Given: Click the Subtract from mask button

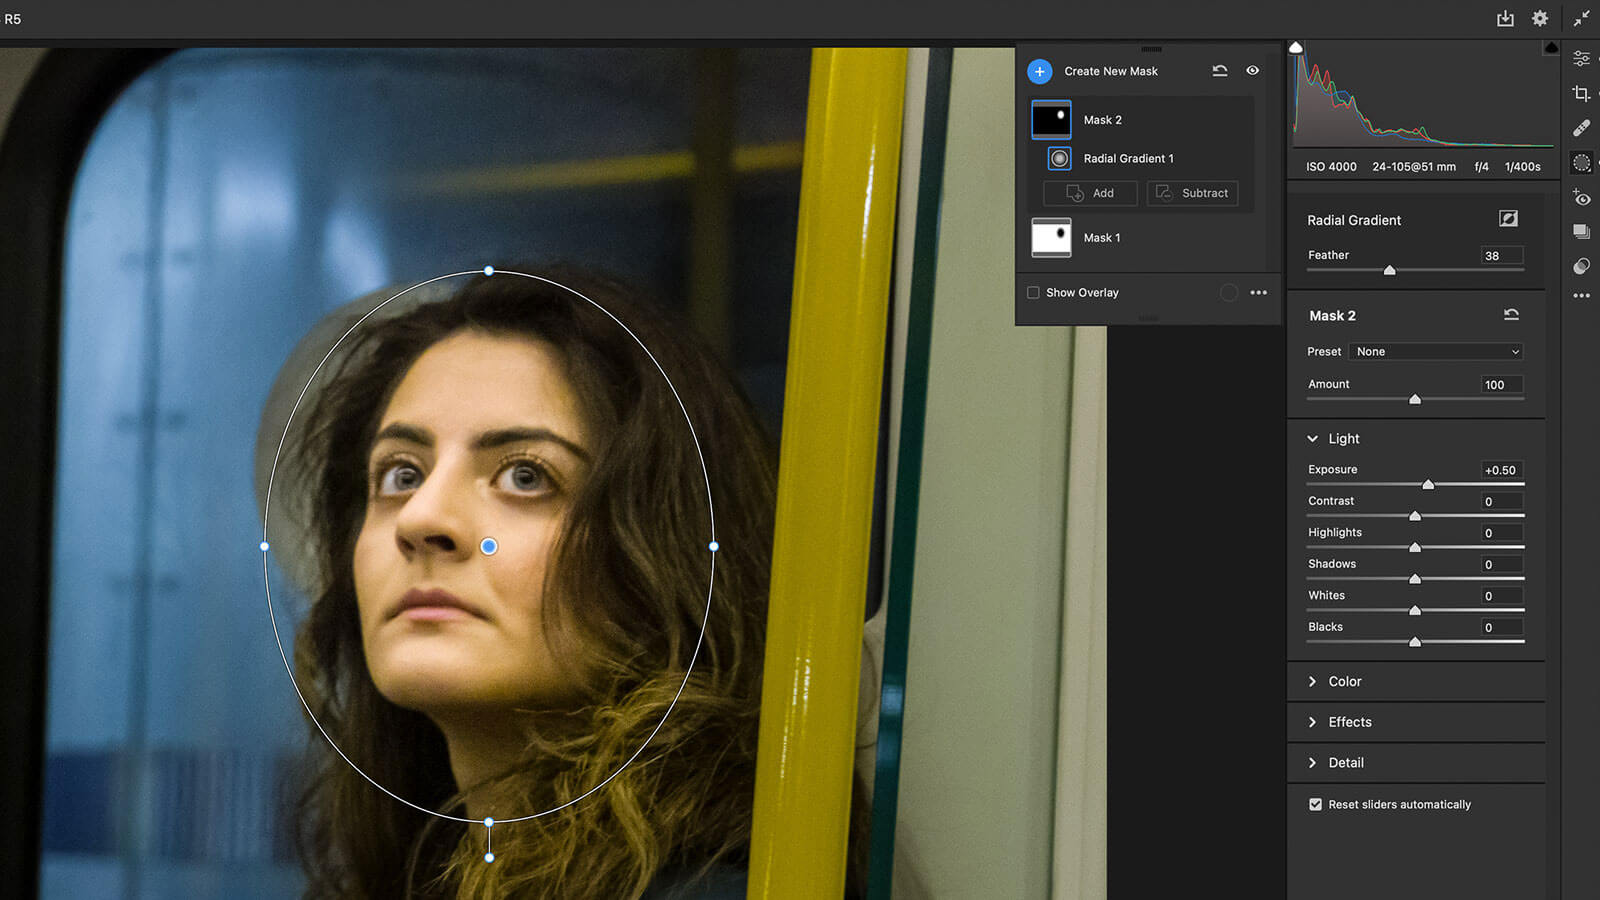Looking at the screenshot, I should point(1192,193).
